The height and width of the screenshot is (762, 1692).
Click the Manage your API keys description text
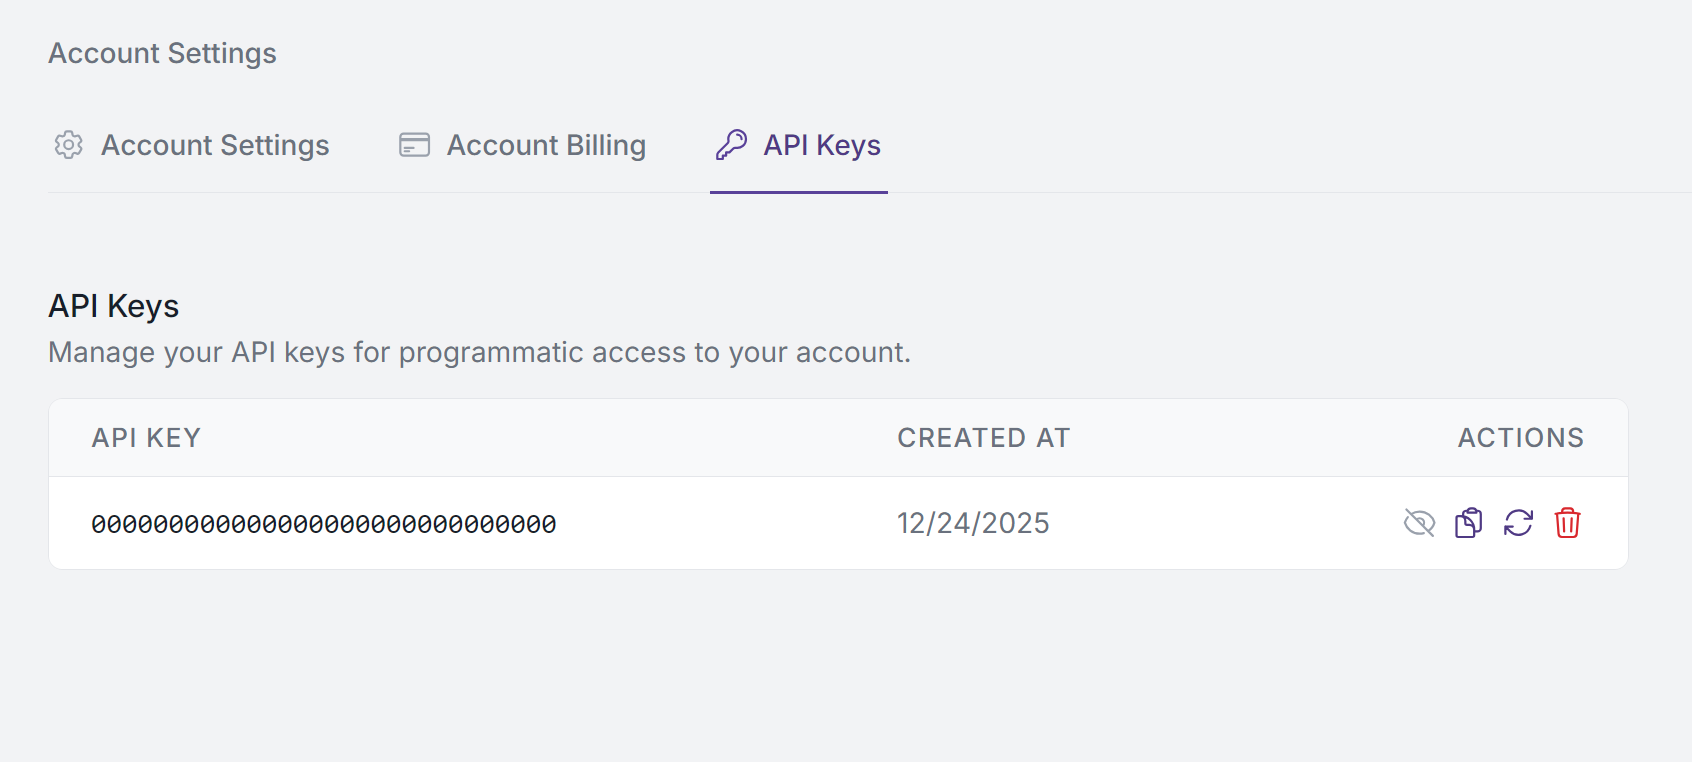pyautogui.click(x=480, y=352)
